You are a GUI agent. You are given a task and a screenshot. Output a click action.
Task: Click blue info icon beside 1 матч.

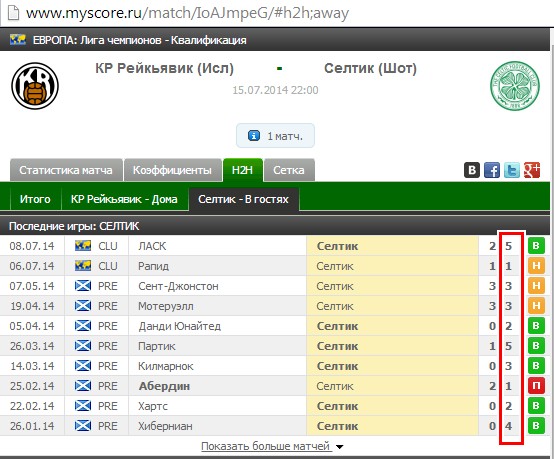point(254,136)
